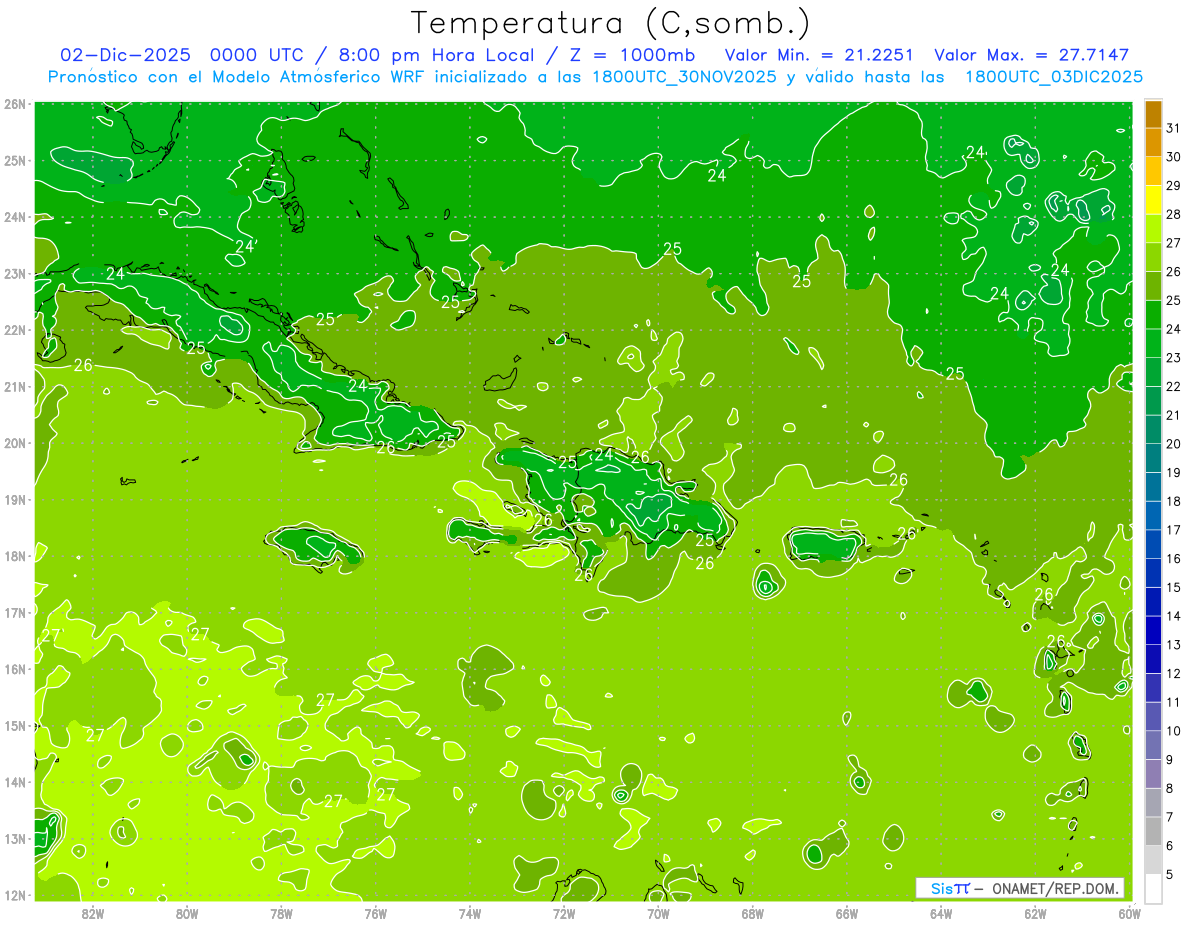Click the '26N' latitude axis label
Screen dimensions: 1200x927
point(15,104)
